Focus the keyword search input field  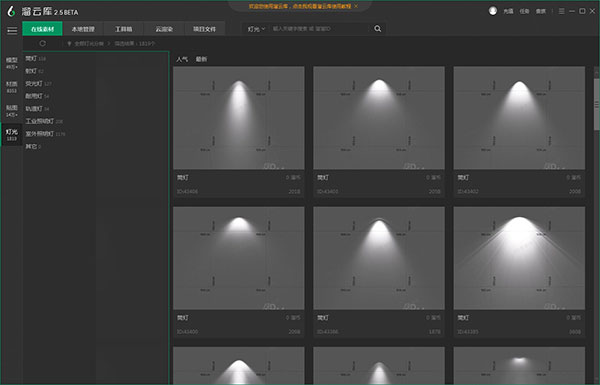320,29
